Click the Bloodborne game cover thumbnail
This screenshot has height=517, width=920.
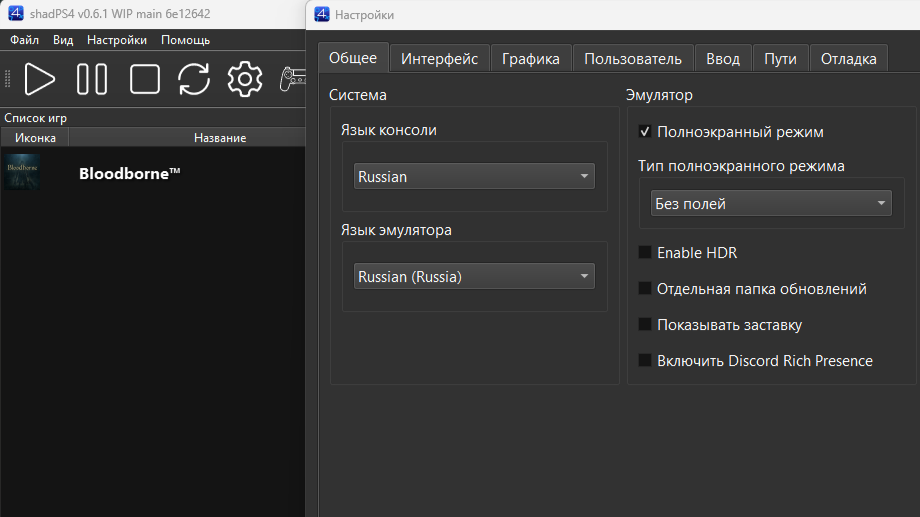pos(23,172)
